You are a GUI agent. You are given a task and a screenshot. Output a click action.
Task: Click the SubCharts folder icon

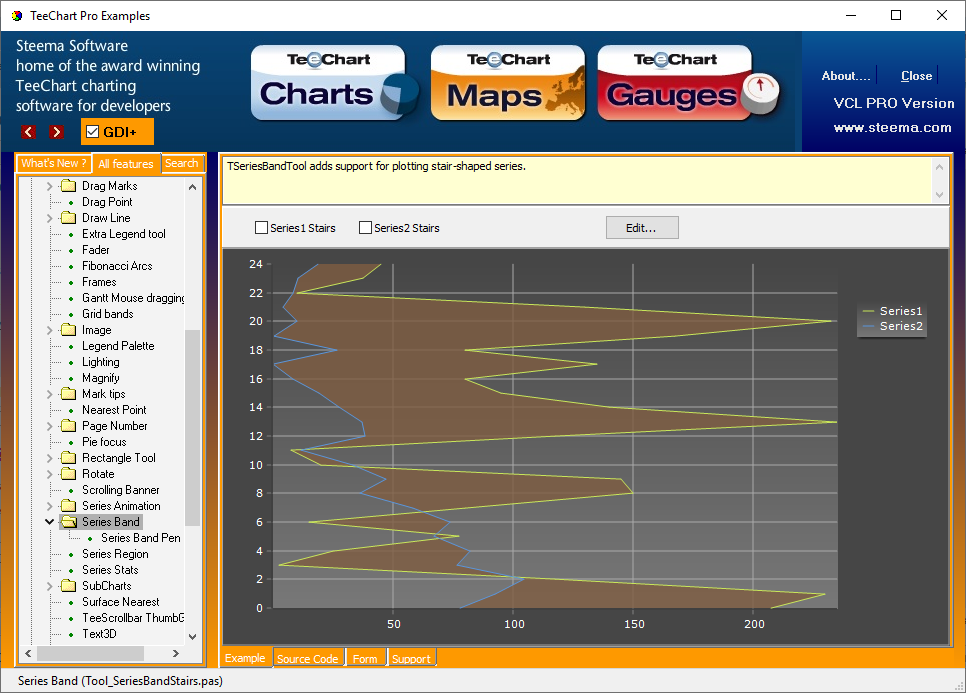pyautogui.click(x=68, y=586)
